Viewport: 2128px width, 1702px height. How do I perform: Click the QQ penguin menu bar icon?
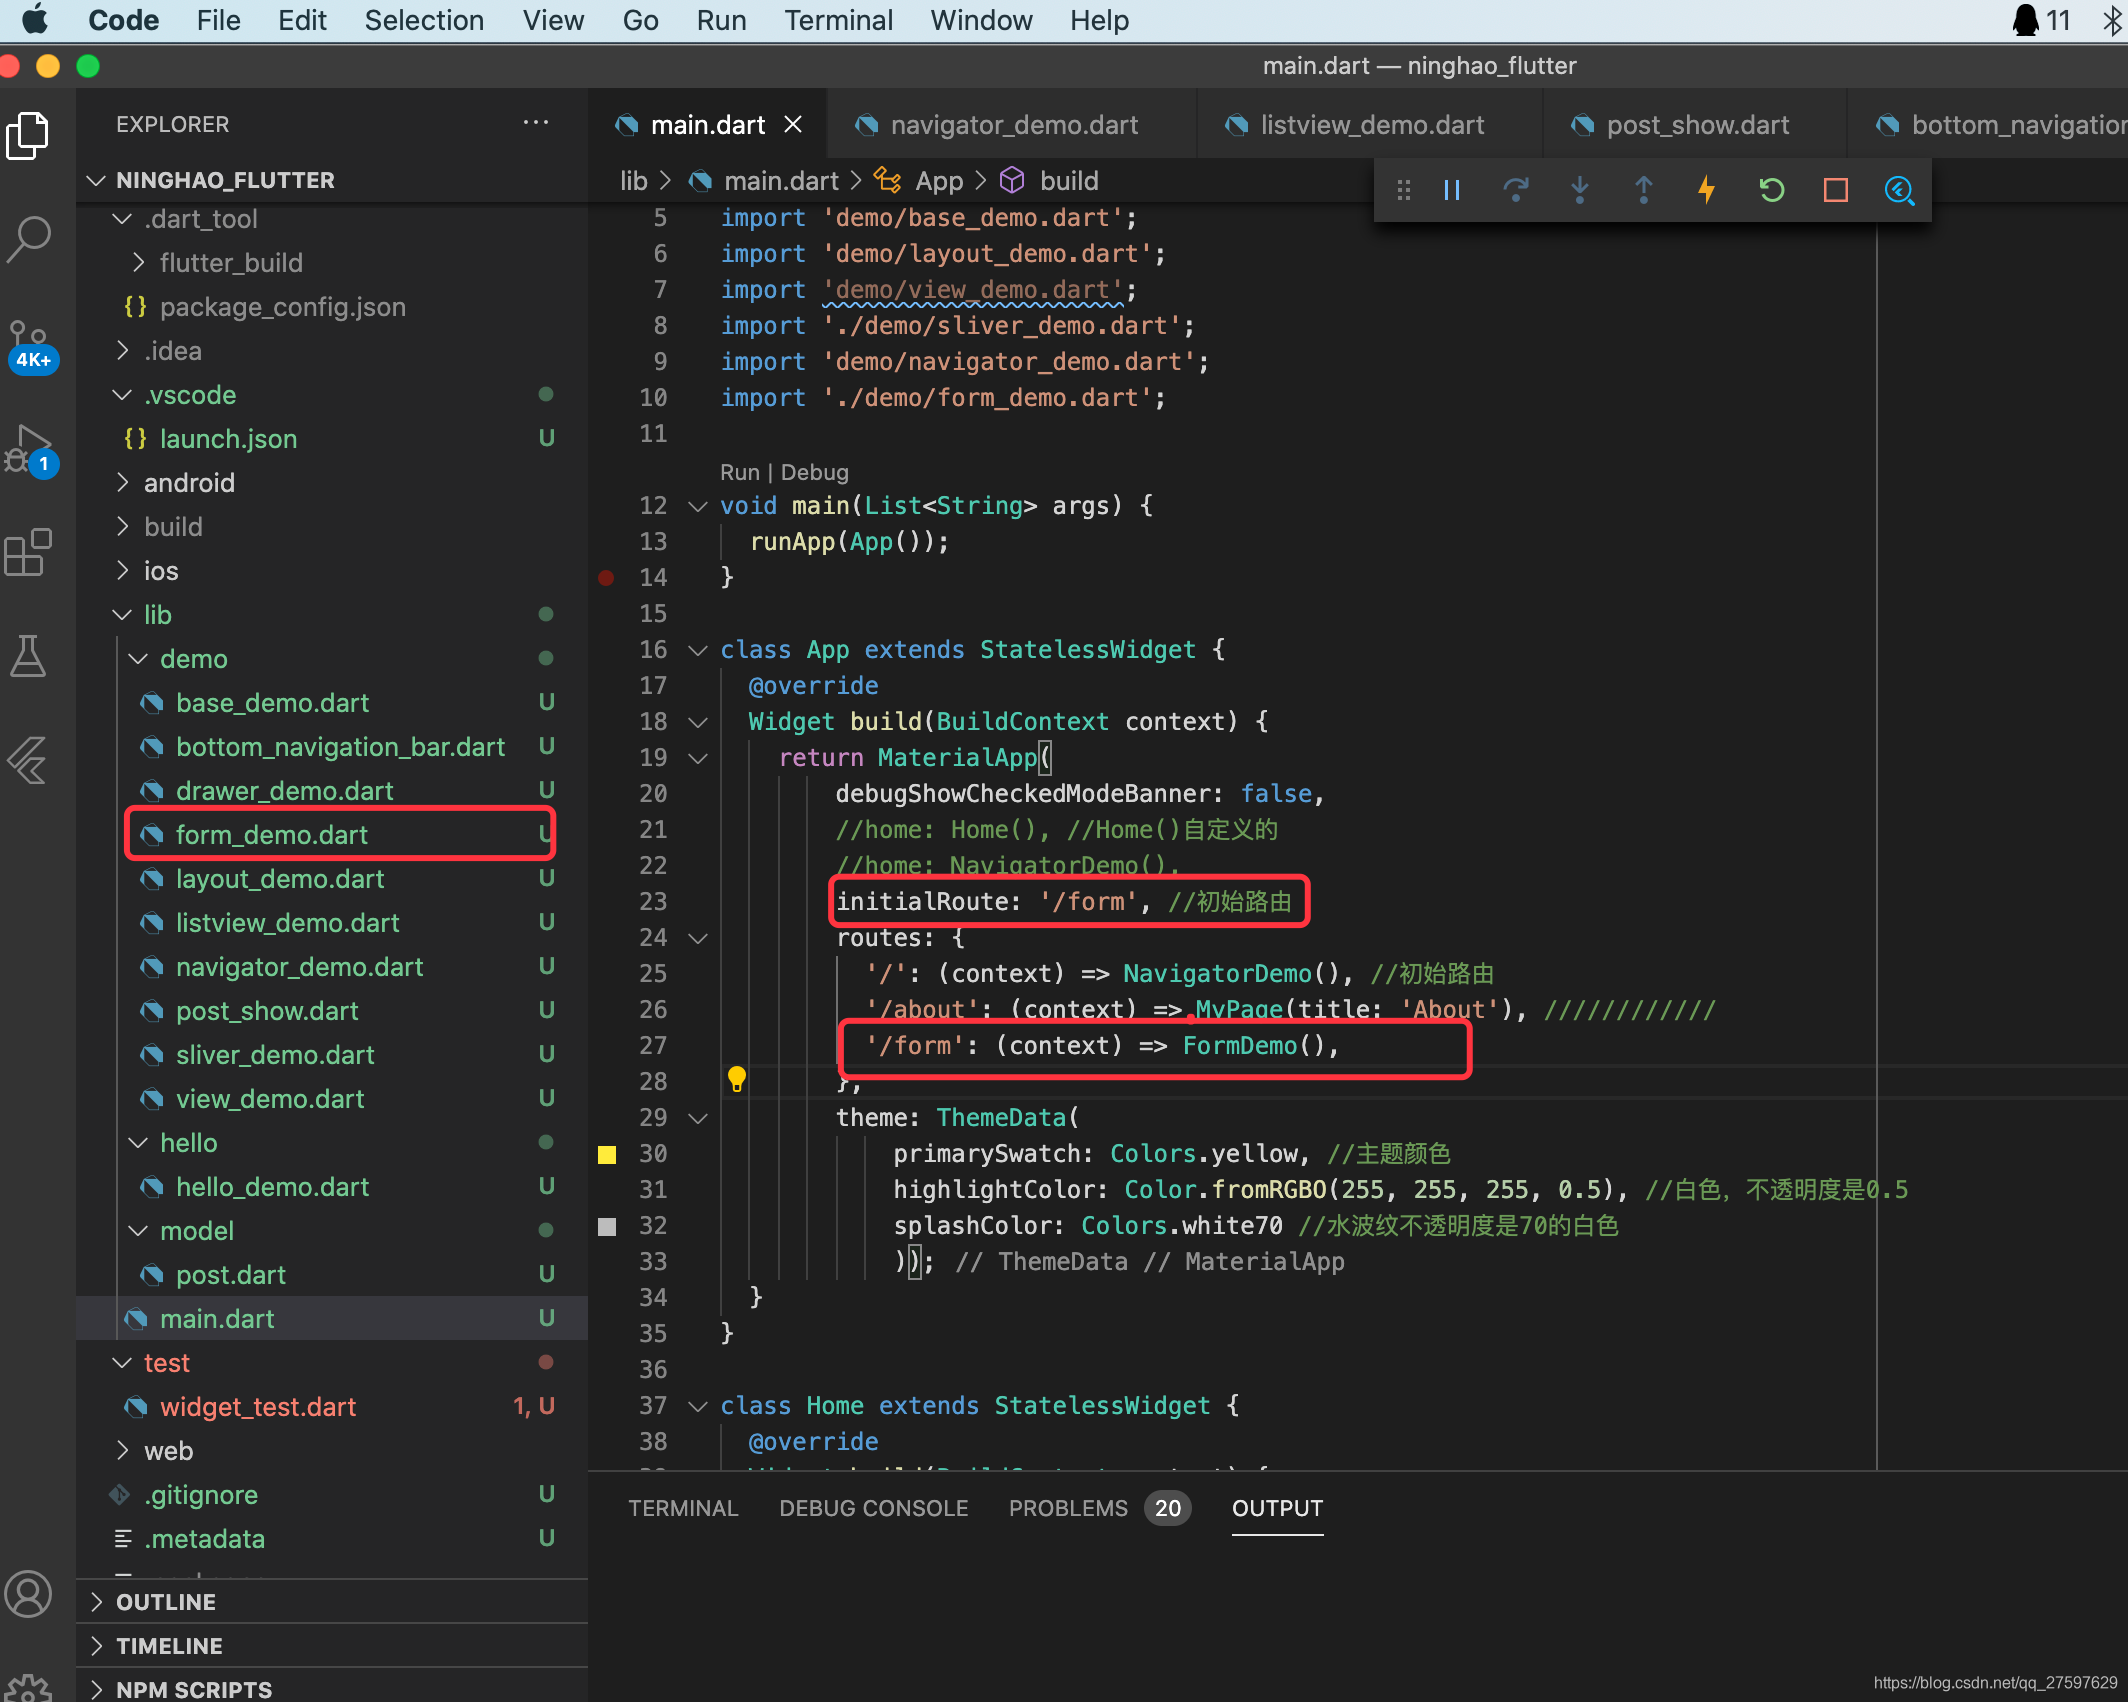pos(2026,20)
